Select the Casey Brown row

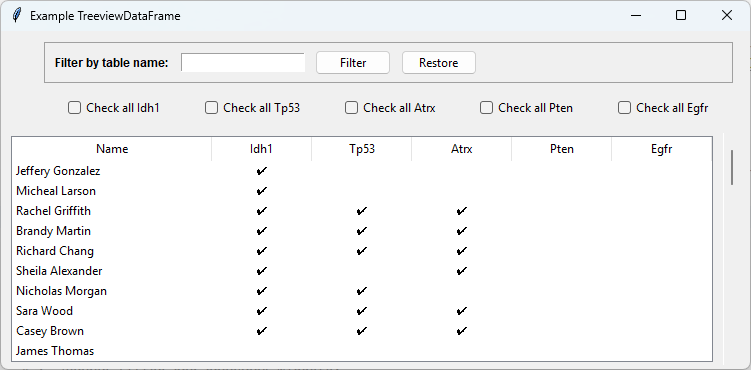pyautogui.click(x=362, y=331)
